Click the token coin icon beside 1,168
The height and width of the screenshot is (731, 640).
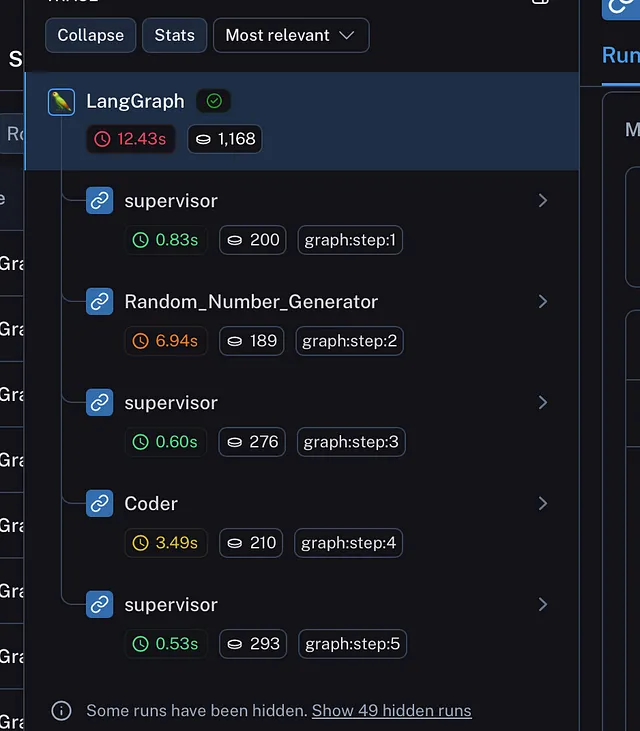point(203,139)
